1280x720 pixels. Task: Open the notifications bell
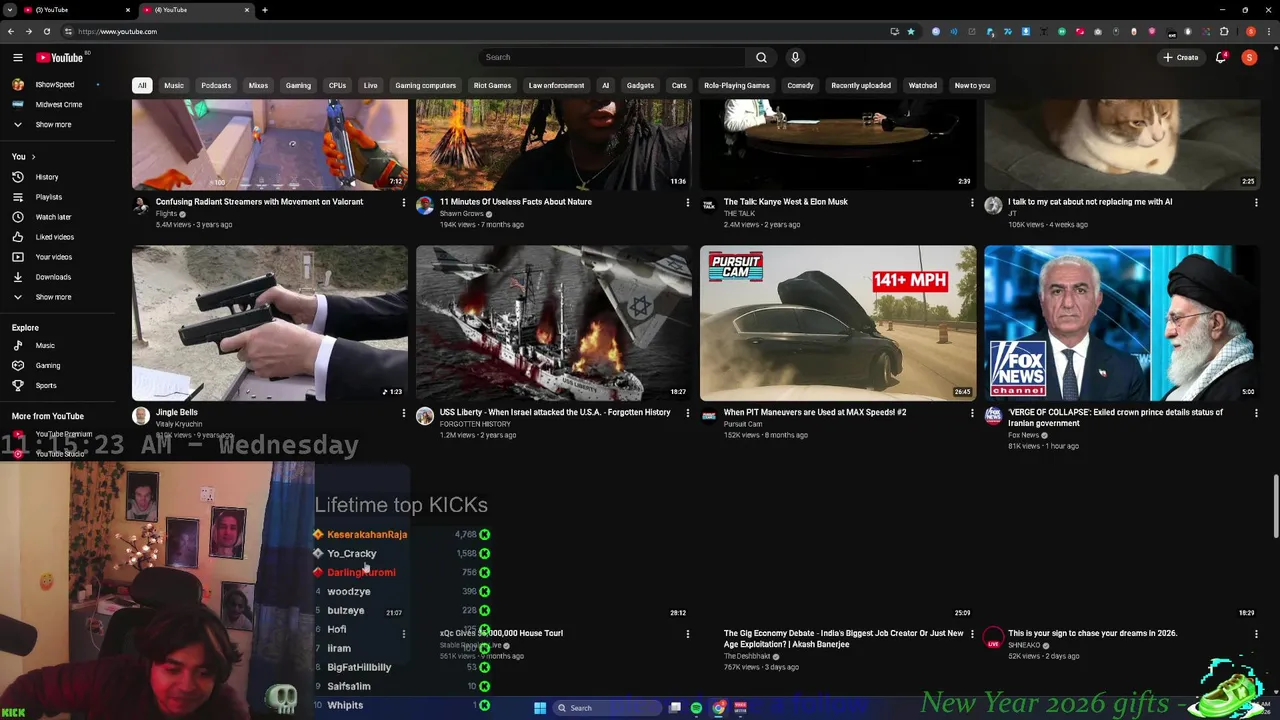(x=1221, y=57)
